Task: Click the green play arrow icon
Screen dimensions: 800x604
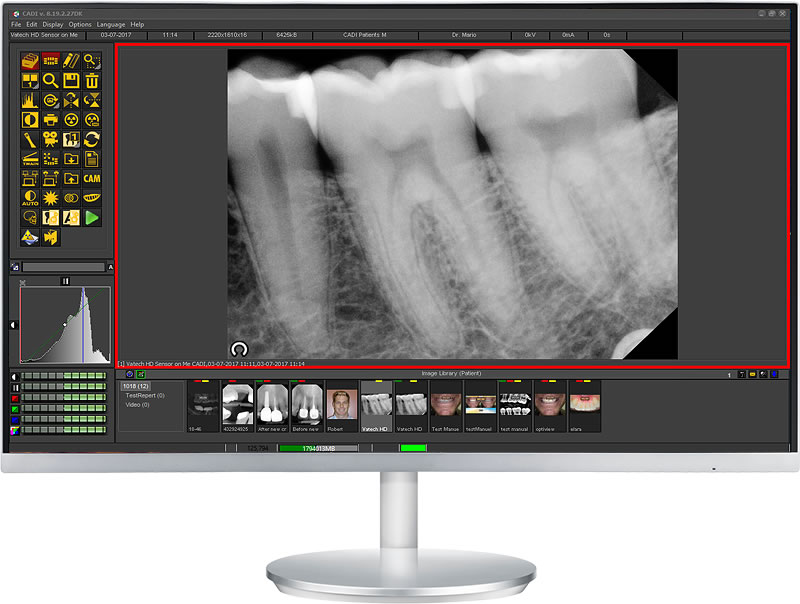Action: (x=92, y=217)
